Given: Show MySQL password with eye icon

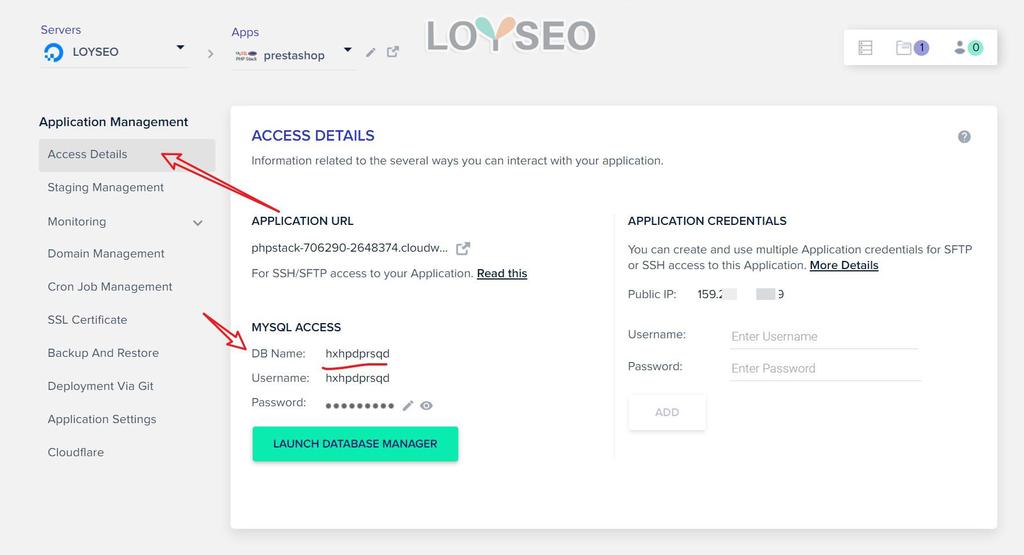Looking at the screenshot, I should tap(427, 405).
